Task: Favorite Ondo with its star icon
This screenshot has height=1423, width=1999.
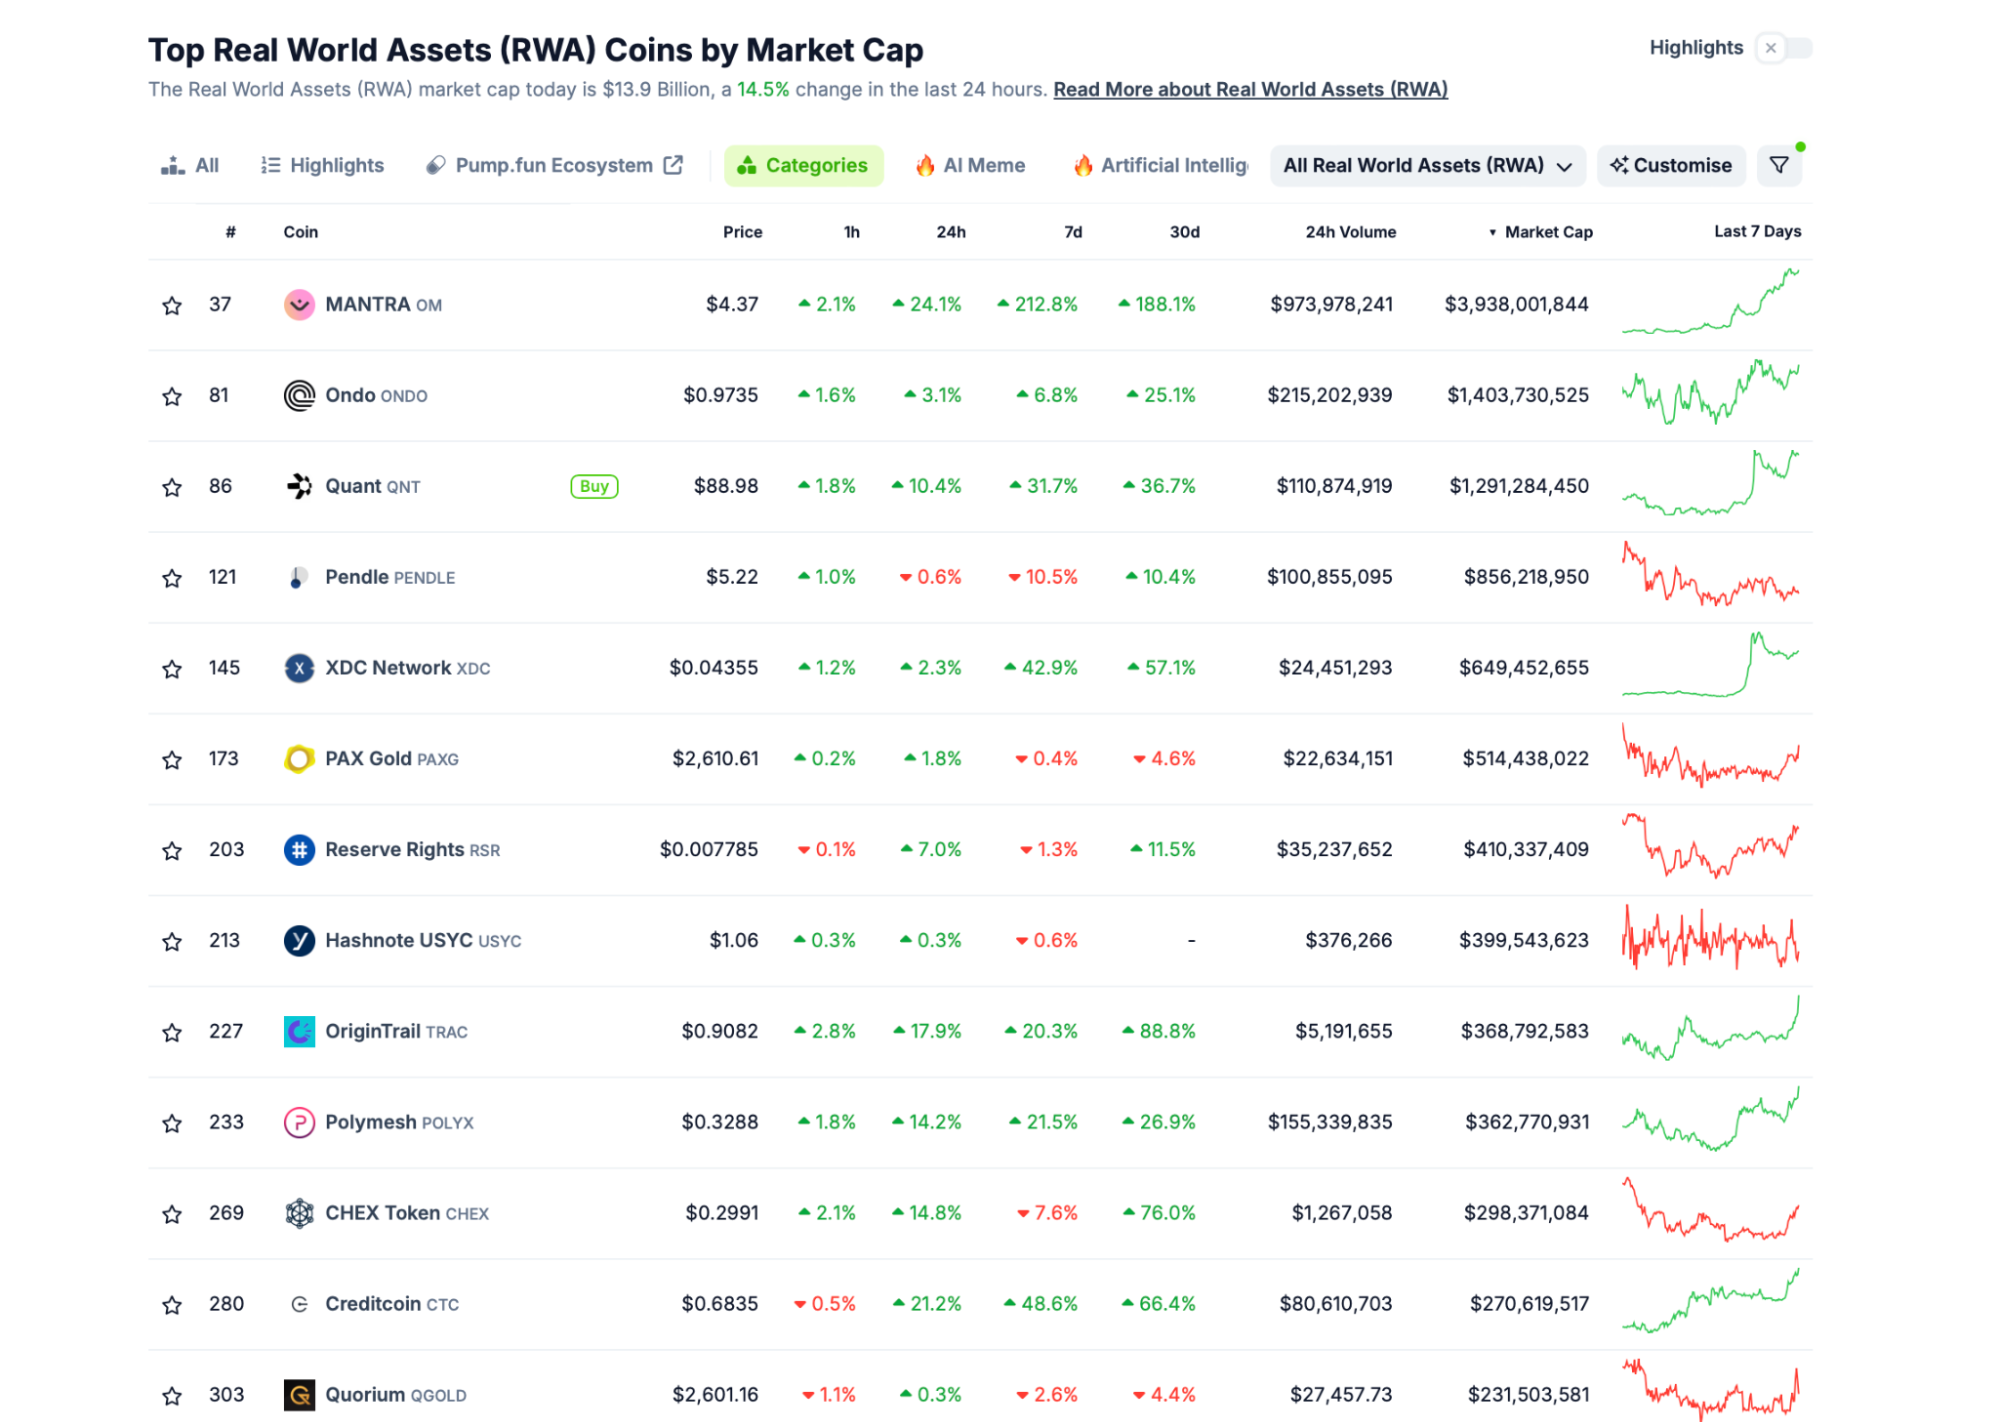Action: point(172,396)
